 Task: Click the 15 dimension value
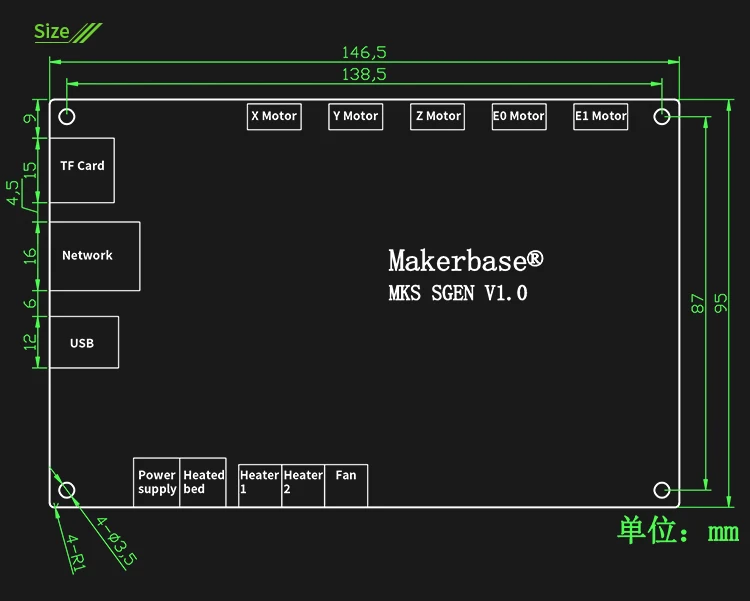pyautogui.click(x=30, y=170)
